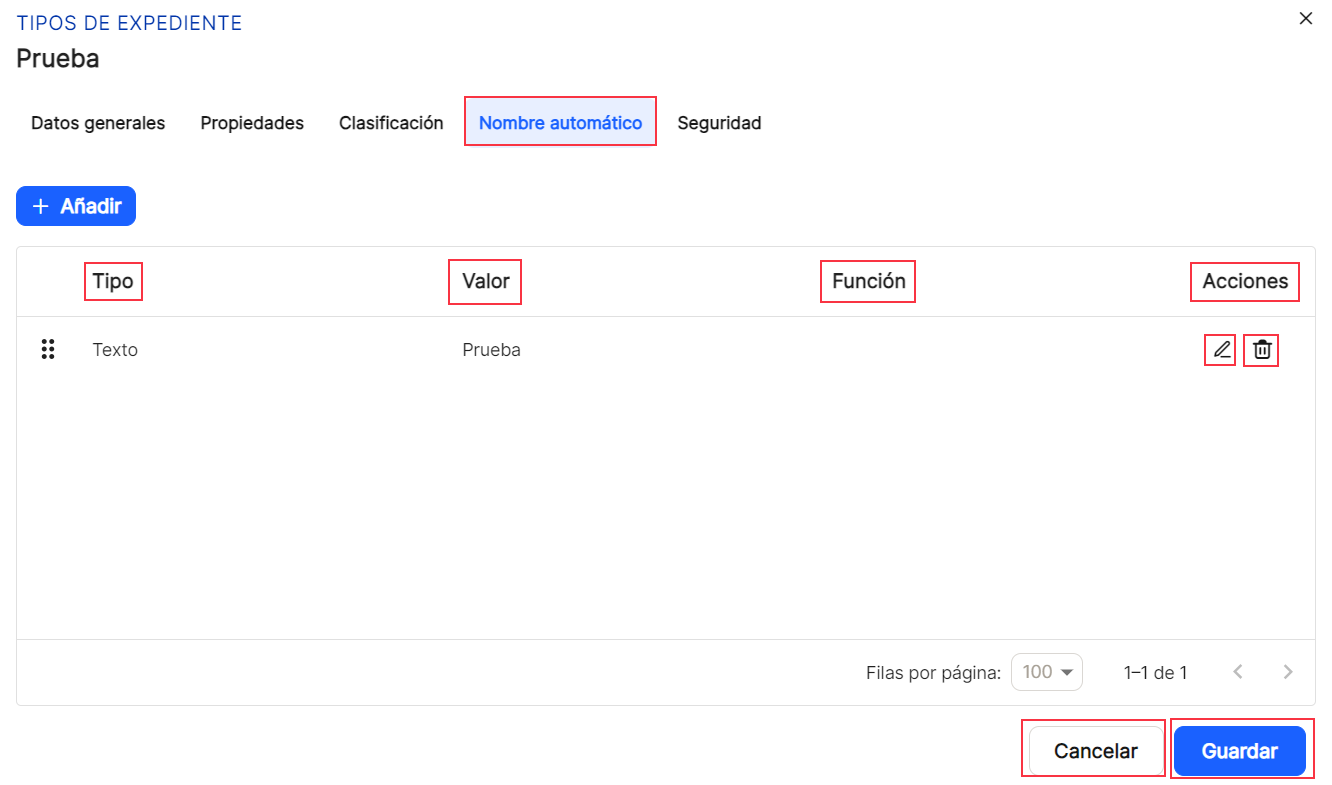
Task: Click the Texto type cell
Action: [x=115, y=350]
